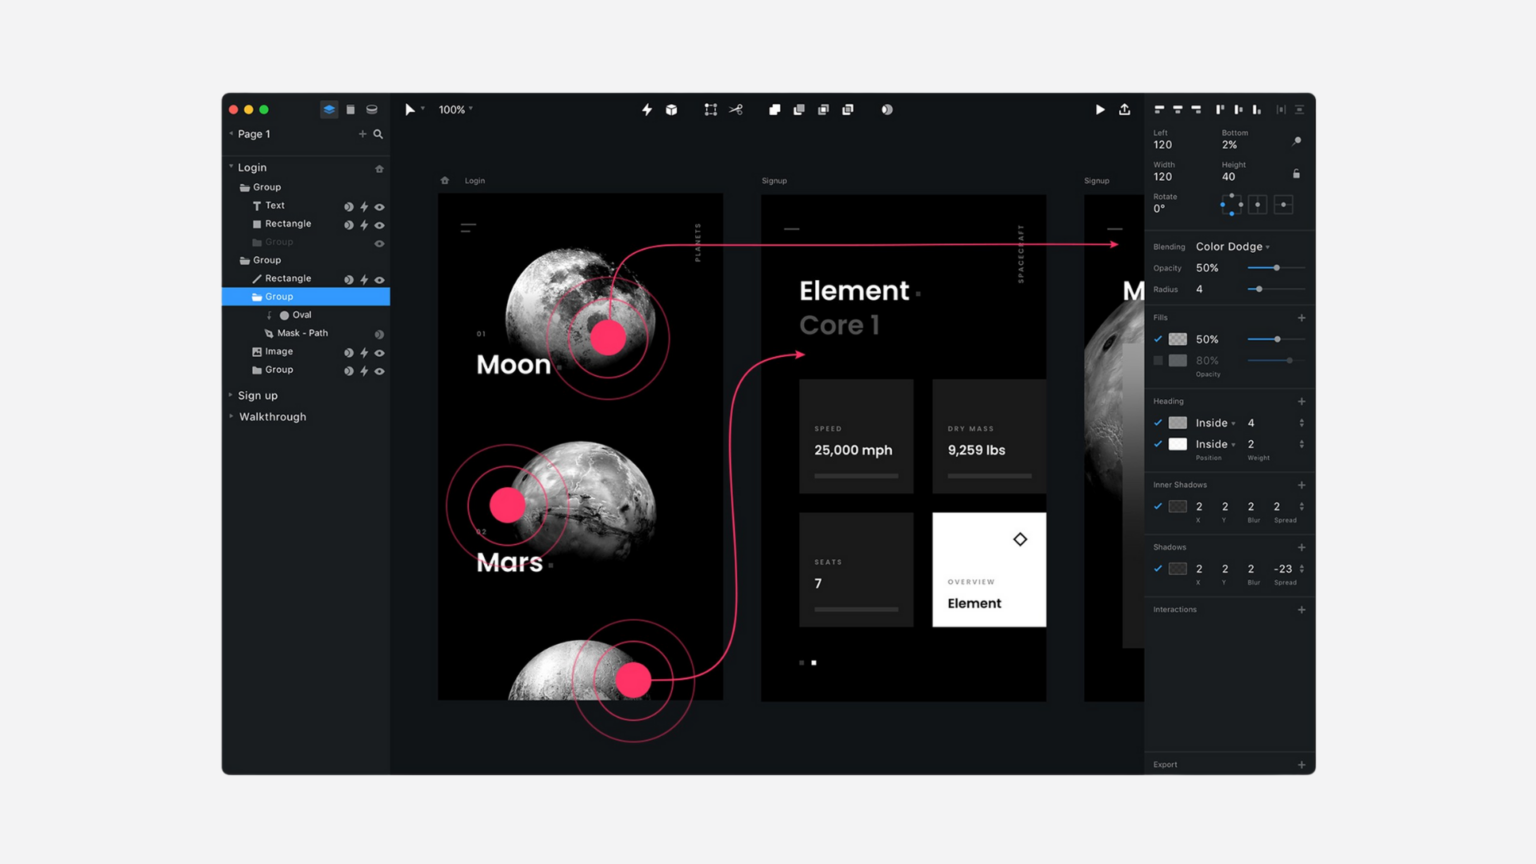Open the scissors slice tool

click(736, 109)
